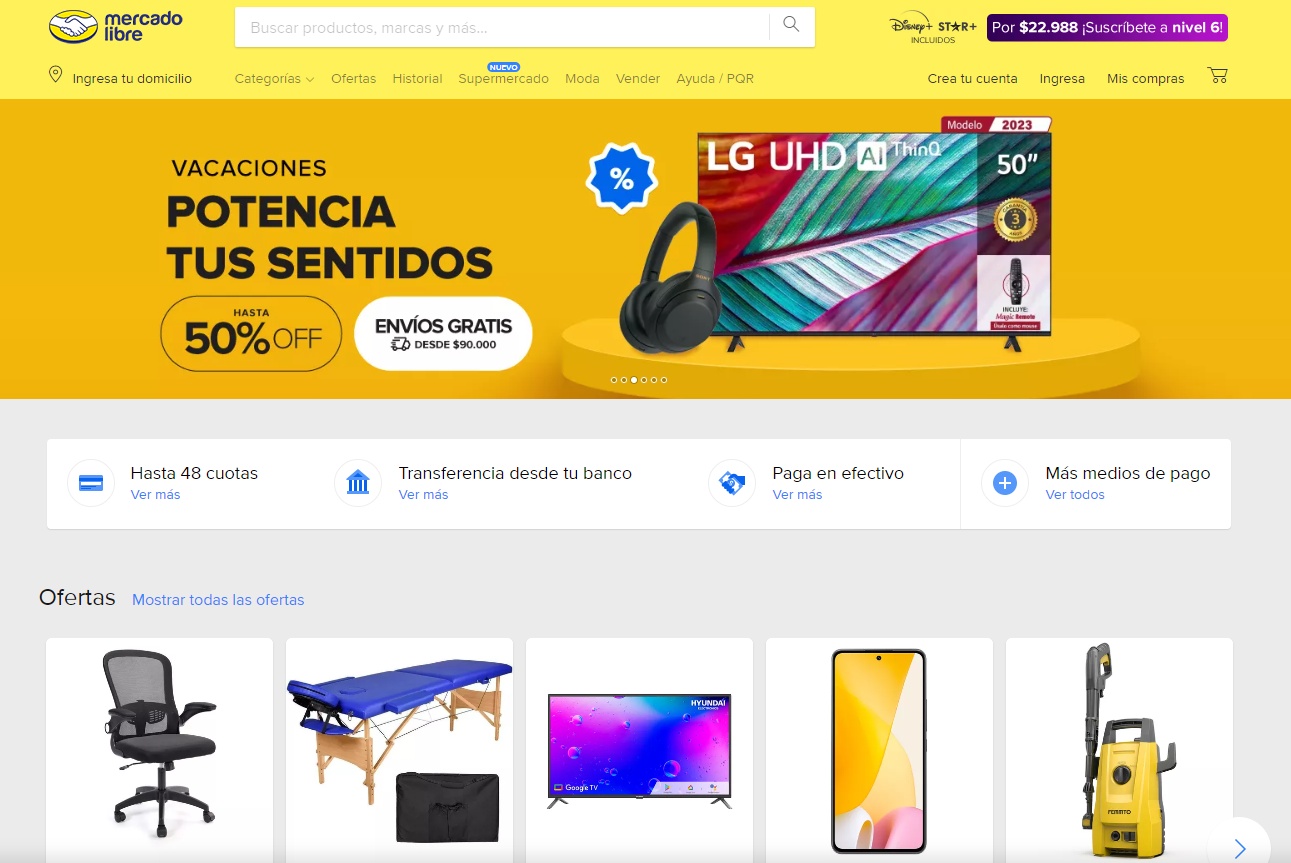Click the bank transfer building icon
Image resolution: width=1291 pixels, height=863 pixels.
358,483
